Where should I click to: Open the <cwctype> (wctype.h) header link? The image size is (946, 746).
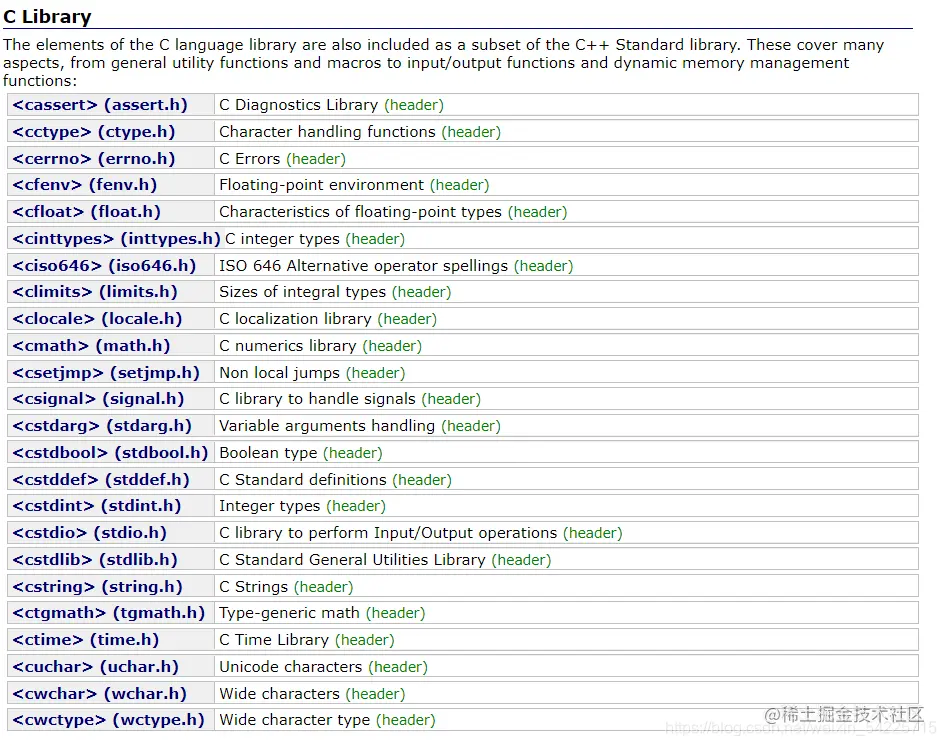click(x=109, y=720)
